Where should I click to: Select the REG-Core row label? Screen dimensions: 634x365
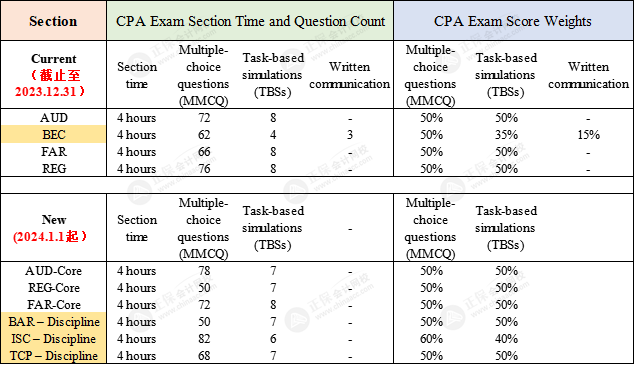[53, 287]
